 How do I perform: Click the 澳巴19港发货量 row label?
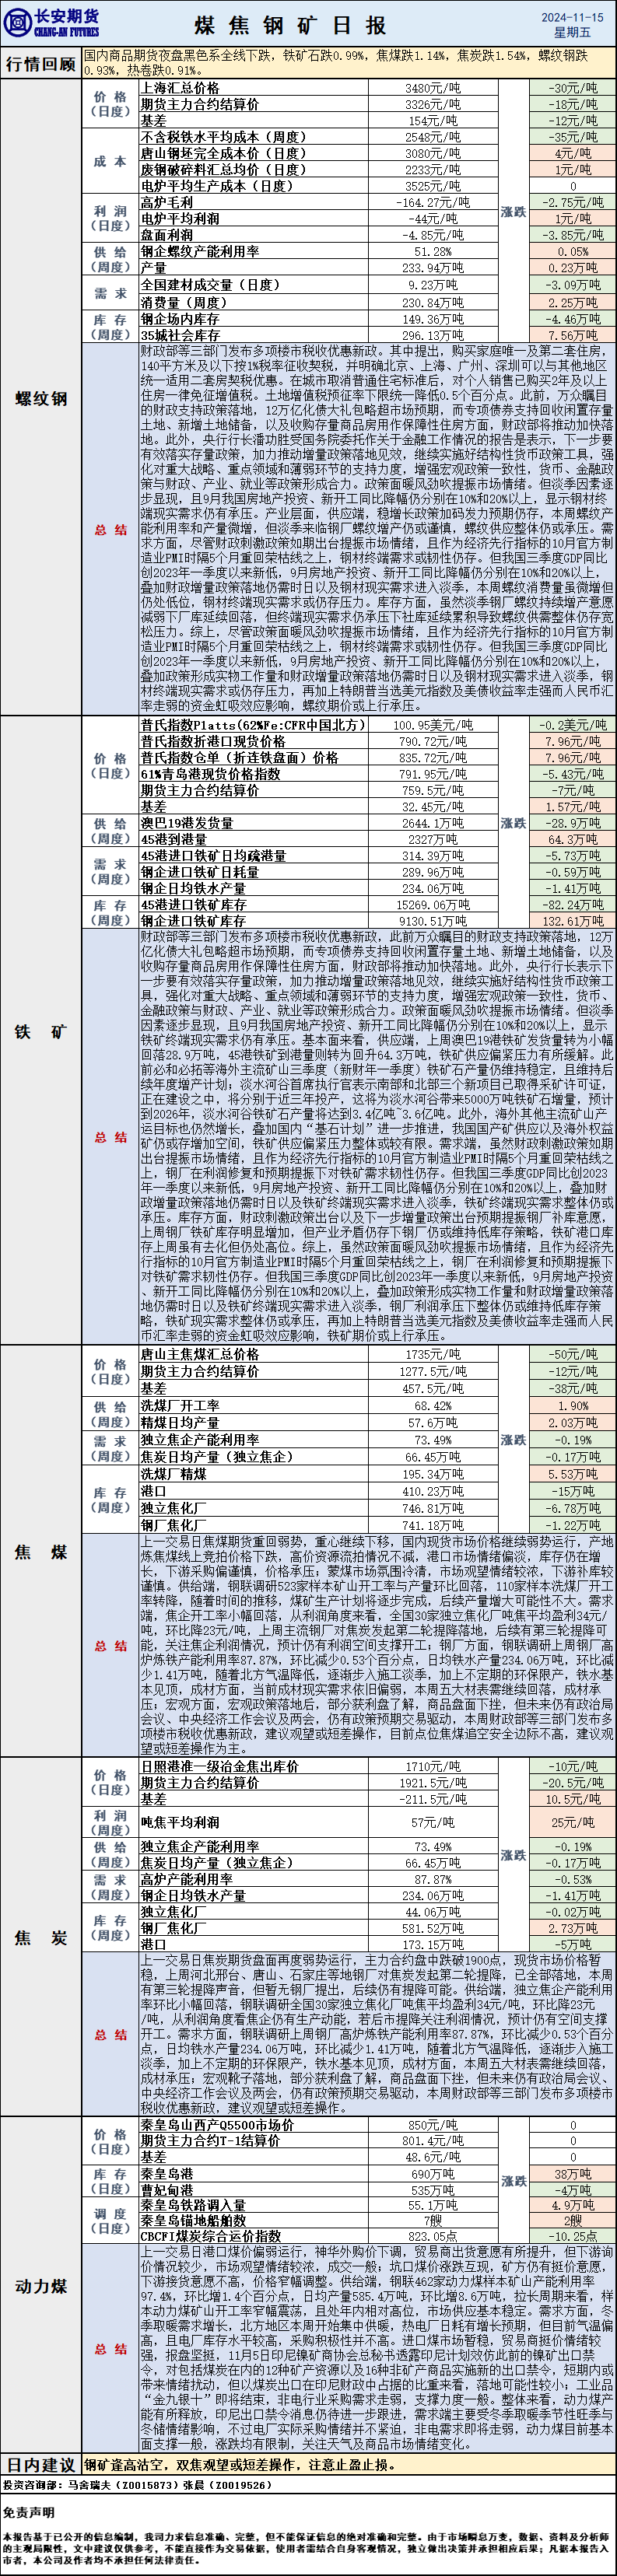[187, 823]
